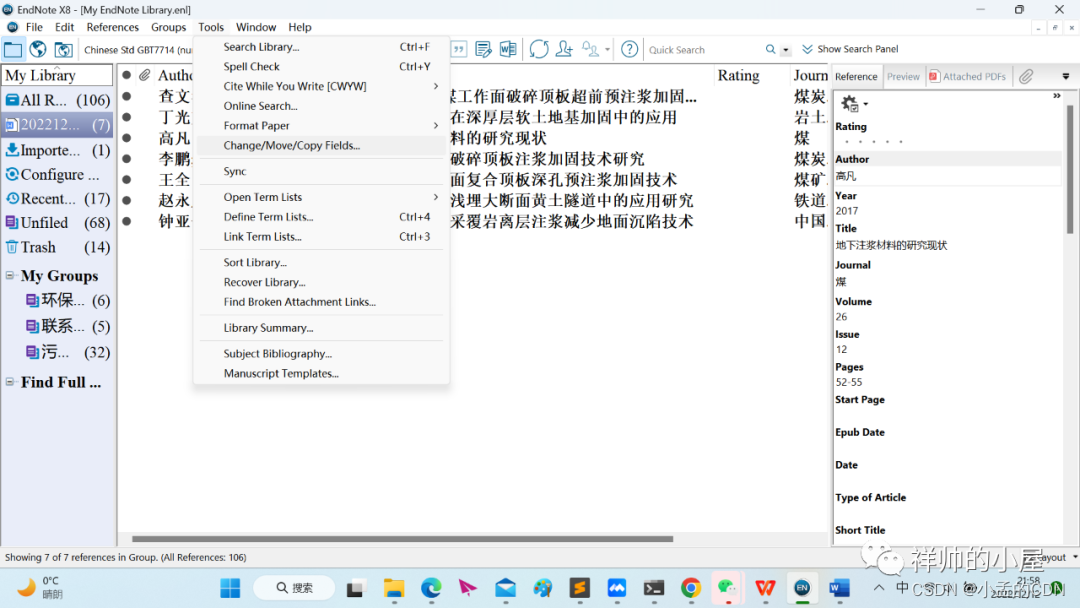The image size is (1080, 608).
Task: Open the Help question mark icon
Action: [x=629, y=50]
